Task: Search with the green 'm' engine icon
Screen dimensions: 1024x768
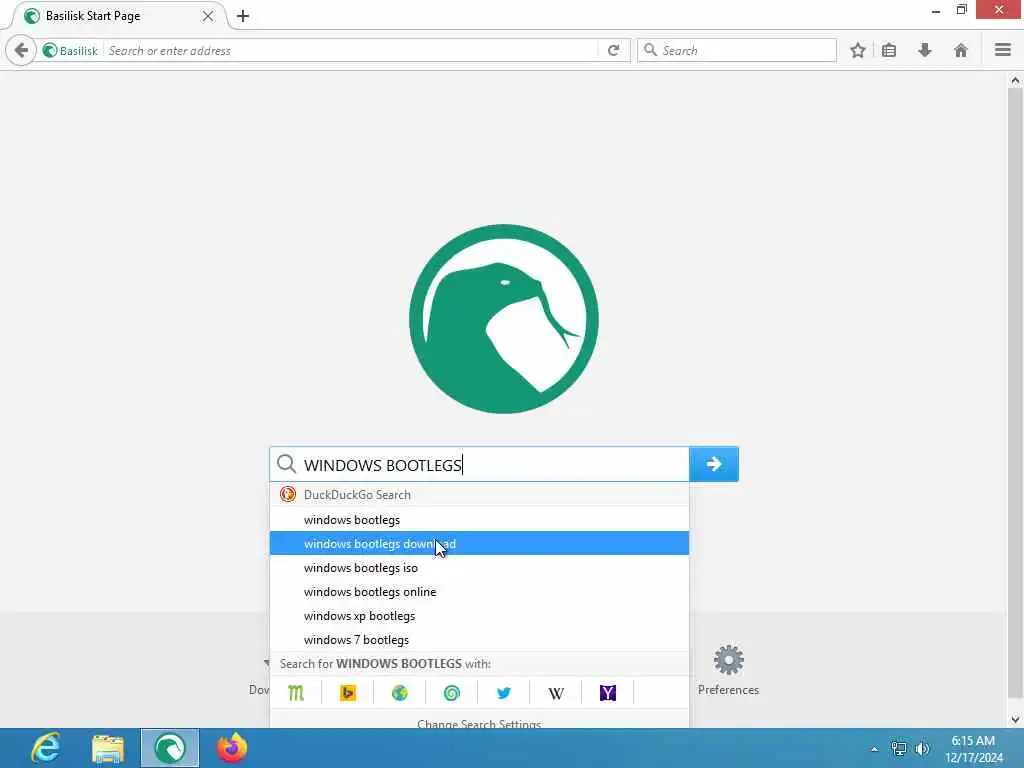Action: point(296,693)
